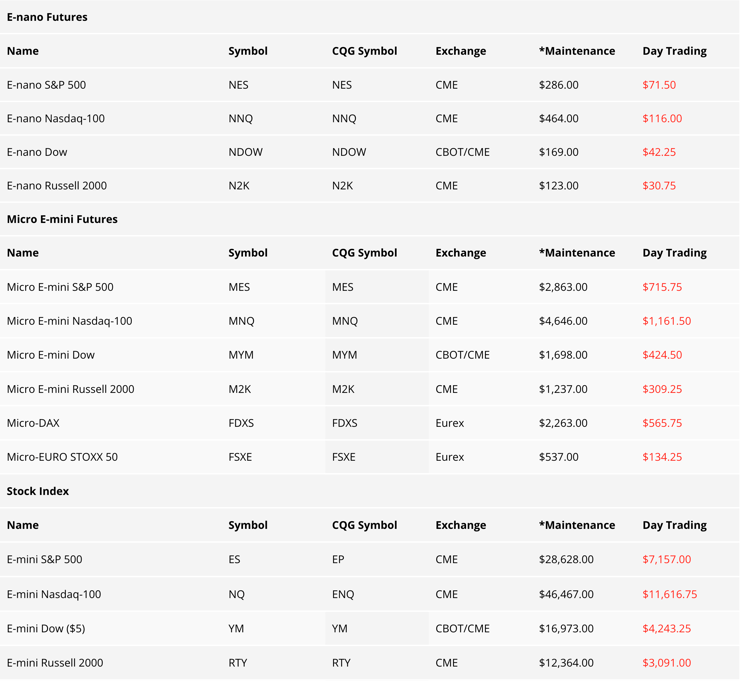Select the $286.00 maintenance value
The image size is (740, 681).
pos(558,85)
